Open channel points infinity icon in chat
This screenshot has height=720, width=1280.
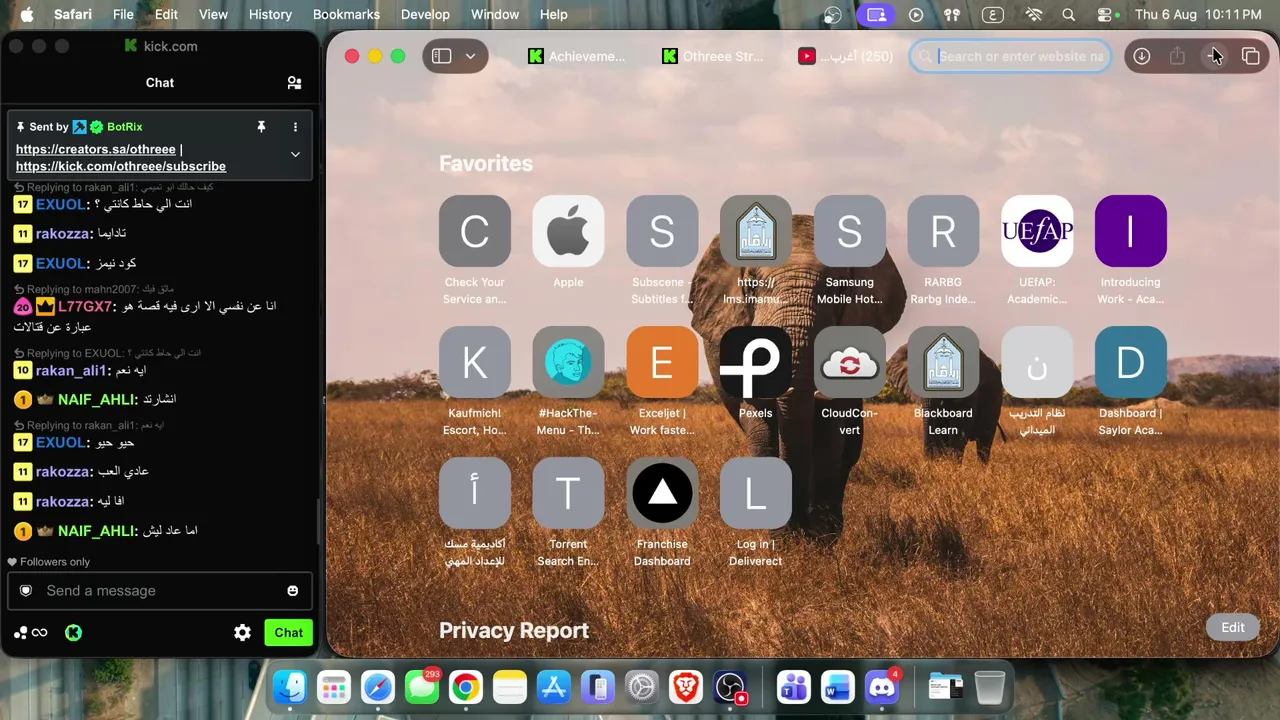pyautogui.click(x=40, y=633)
